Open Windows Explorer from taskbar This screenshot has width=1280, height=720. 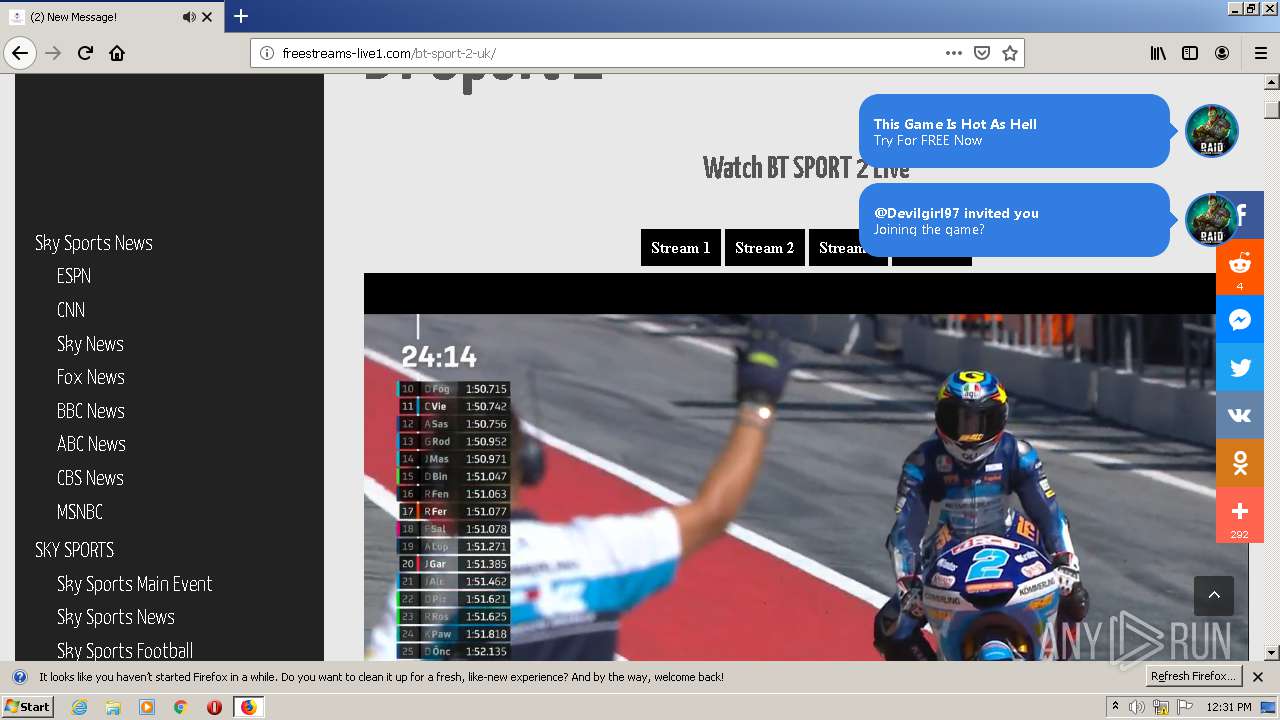pos(113,707)
